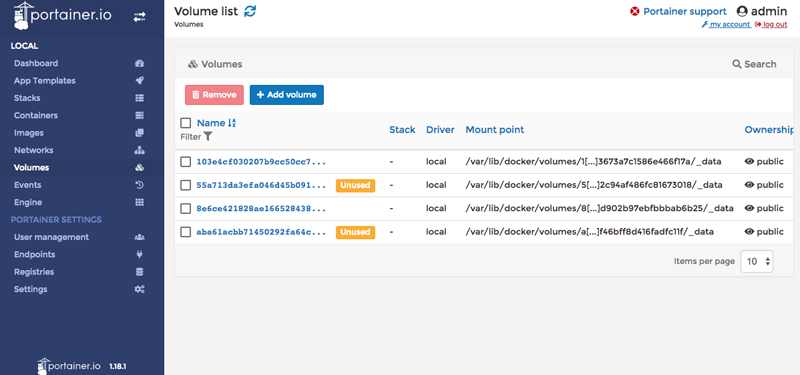Check the select-all checkbox beside Name
Image resolution: width=800 pixels, height=375 pixels.
186,123
